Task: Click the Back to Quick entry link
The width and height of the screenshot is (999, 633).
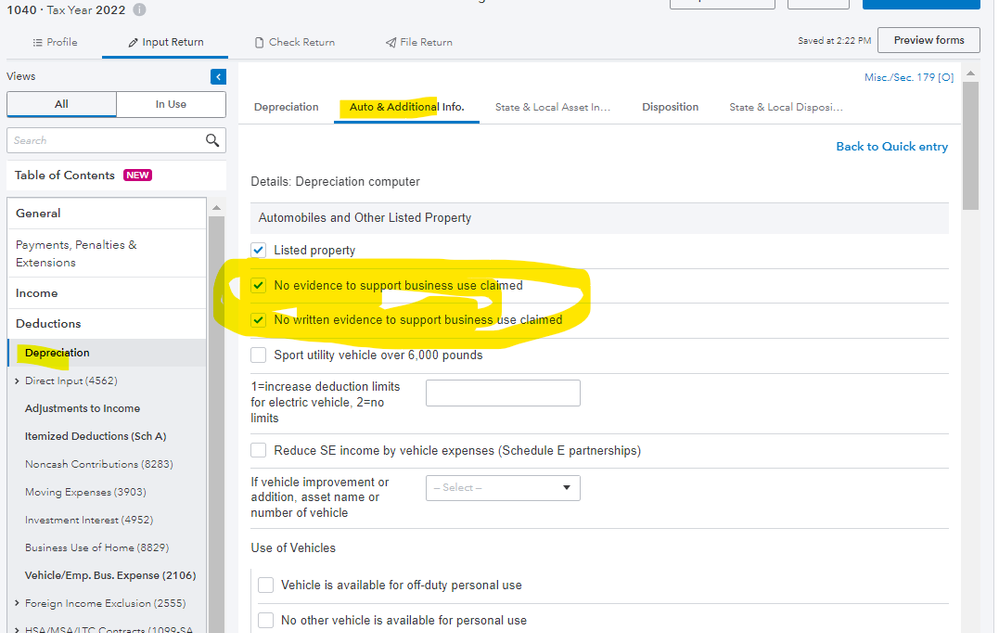Action: pyautogui.click(x=891, y=147)
